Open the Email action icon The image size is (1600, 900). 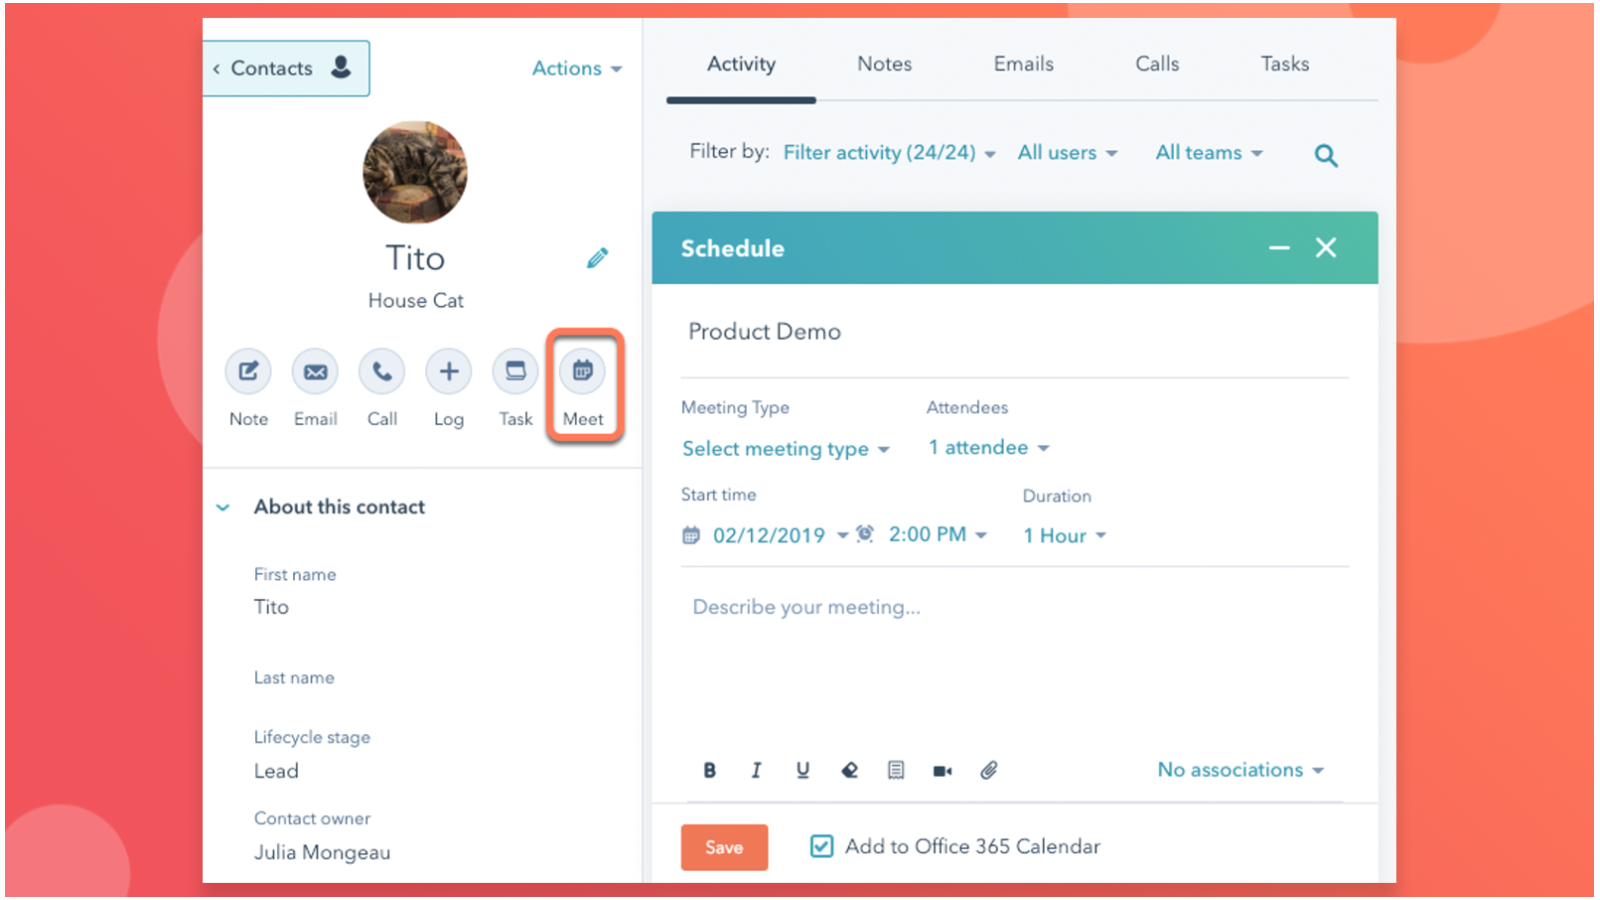pos(315,372)
